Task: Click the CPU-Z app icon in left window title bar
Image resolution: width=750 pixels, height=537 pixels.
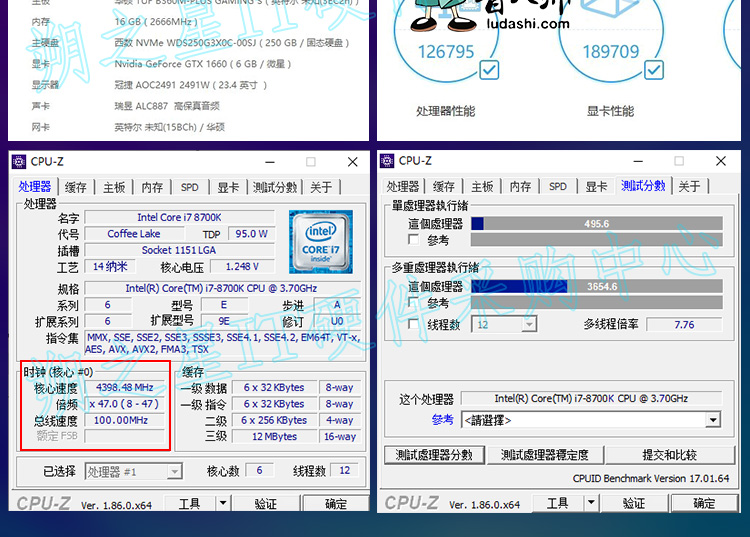Action: 19,162
